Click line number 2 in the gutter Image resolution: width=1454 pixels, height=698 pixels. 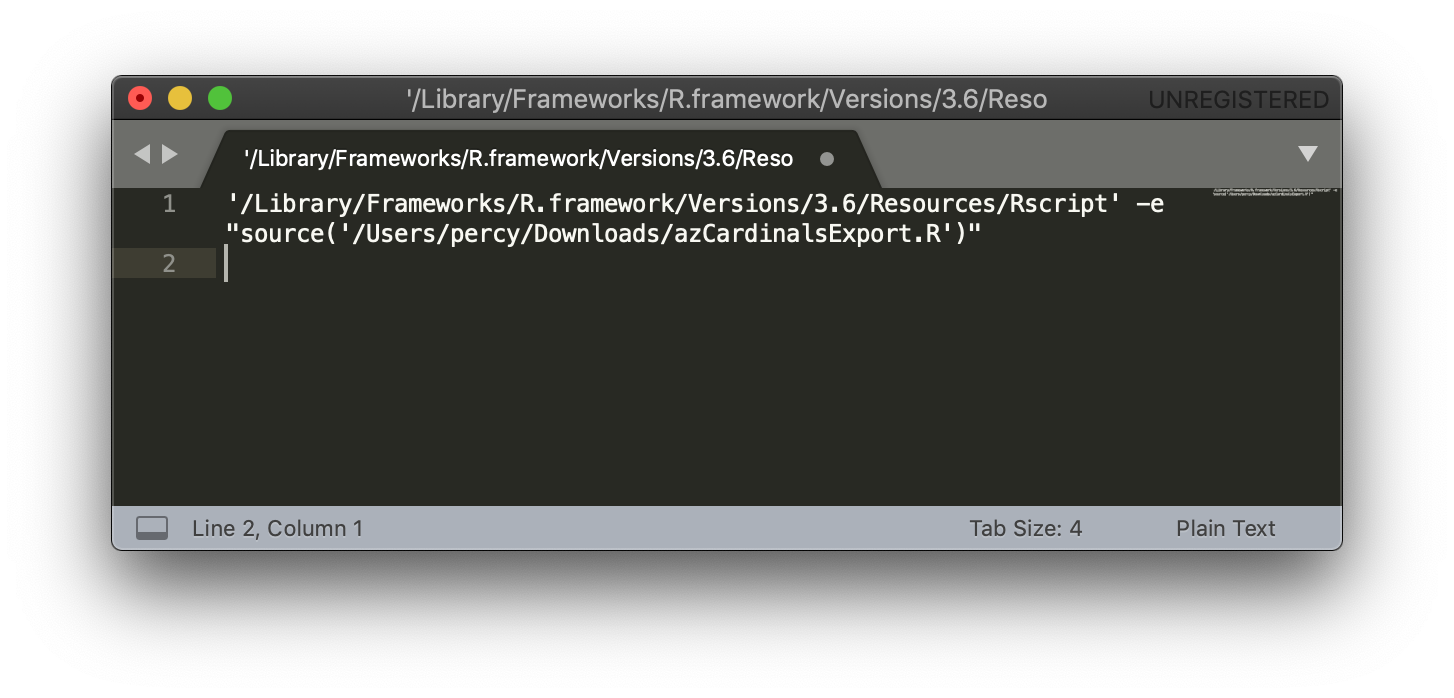click(x=168, y=263)
